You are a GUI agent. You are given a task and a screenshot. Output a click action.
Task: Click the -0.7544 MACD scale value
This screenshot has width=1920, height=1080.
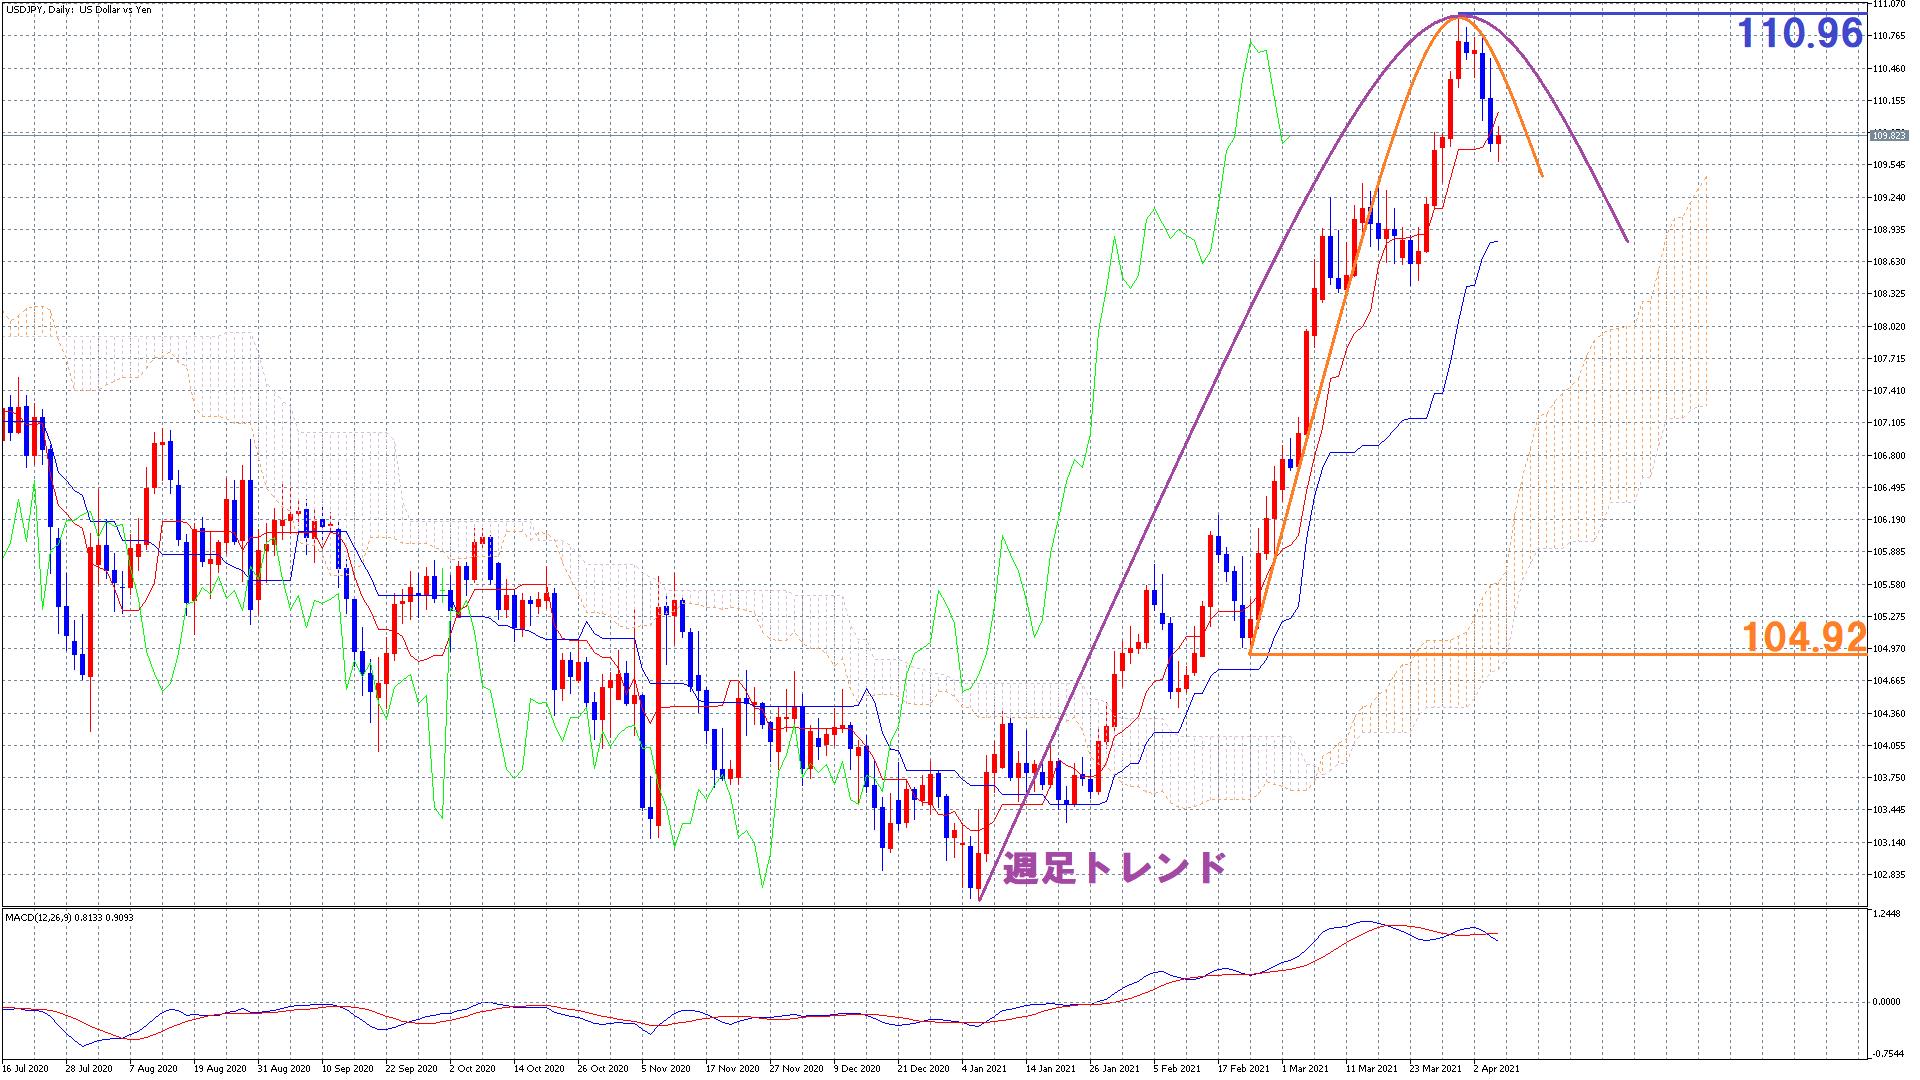(1886, 1053)
